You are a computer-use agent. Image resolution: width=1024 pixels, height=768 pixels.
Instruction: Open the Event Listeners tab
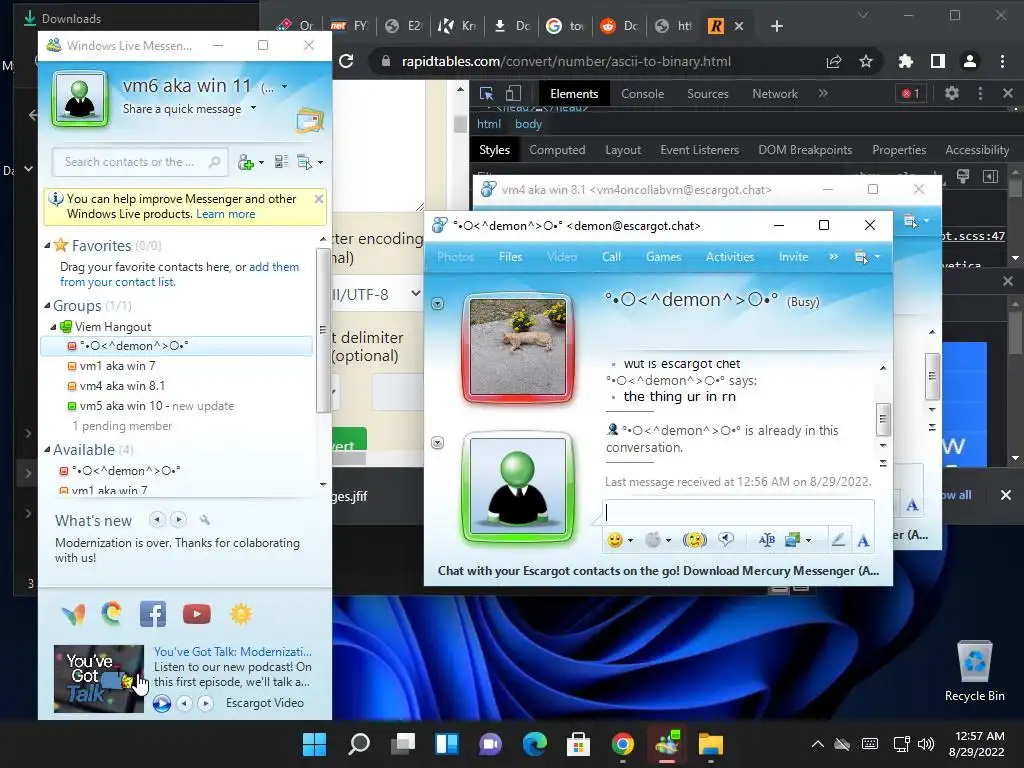pyautogui.click(x=699, y=150)
